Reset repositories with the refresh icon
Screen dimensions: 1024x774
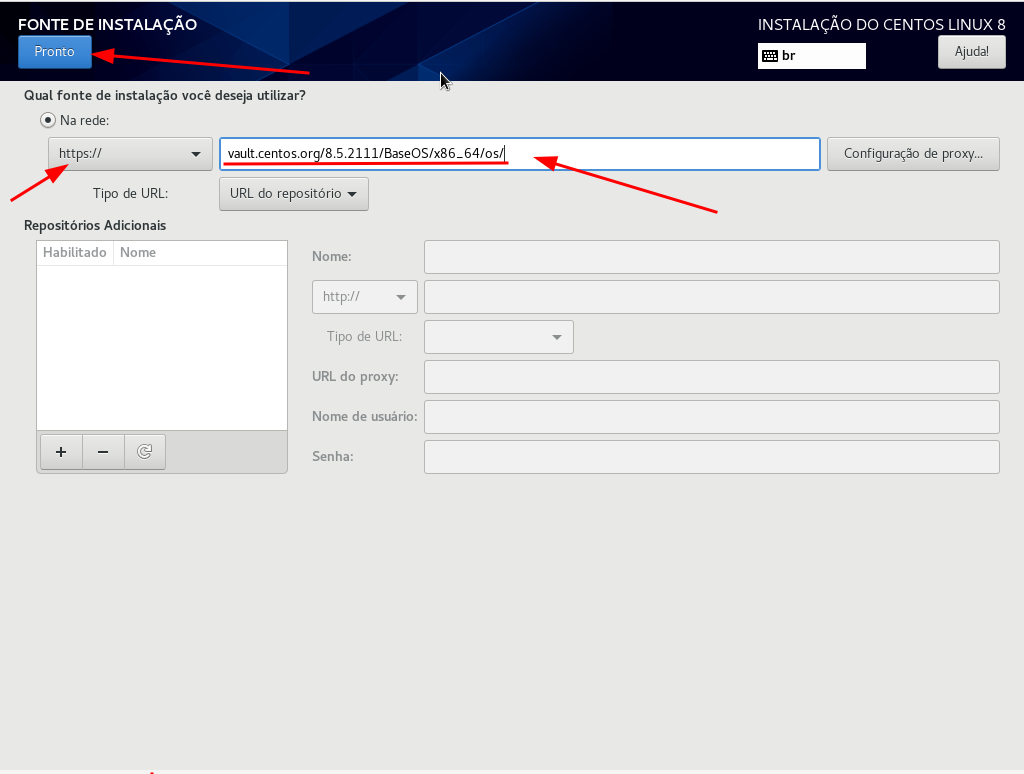point(145,452)
